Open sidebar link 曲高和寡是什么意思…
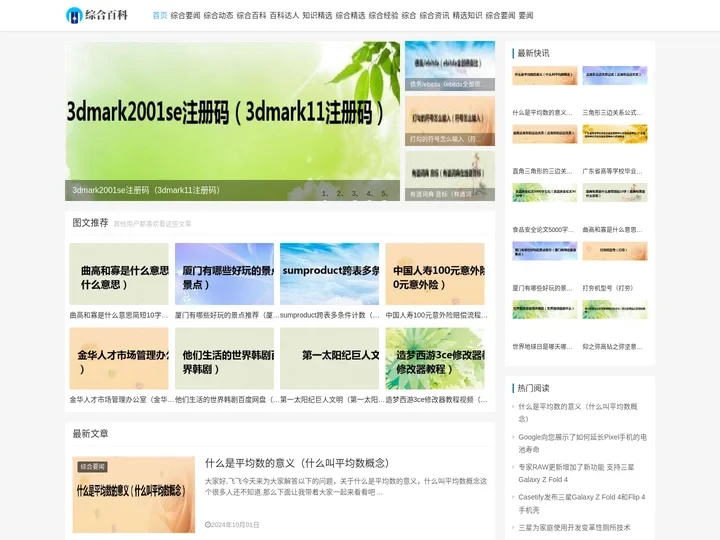Image resolution: width=720 pixels, height=540 pixels. [x=613, y=230]
